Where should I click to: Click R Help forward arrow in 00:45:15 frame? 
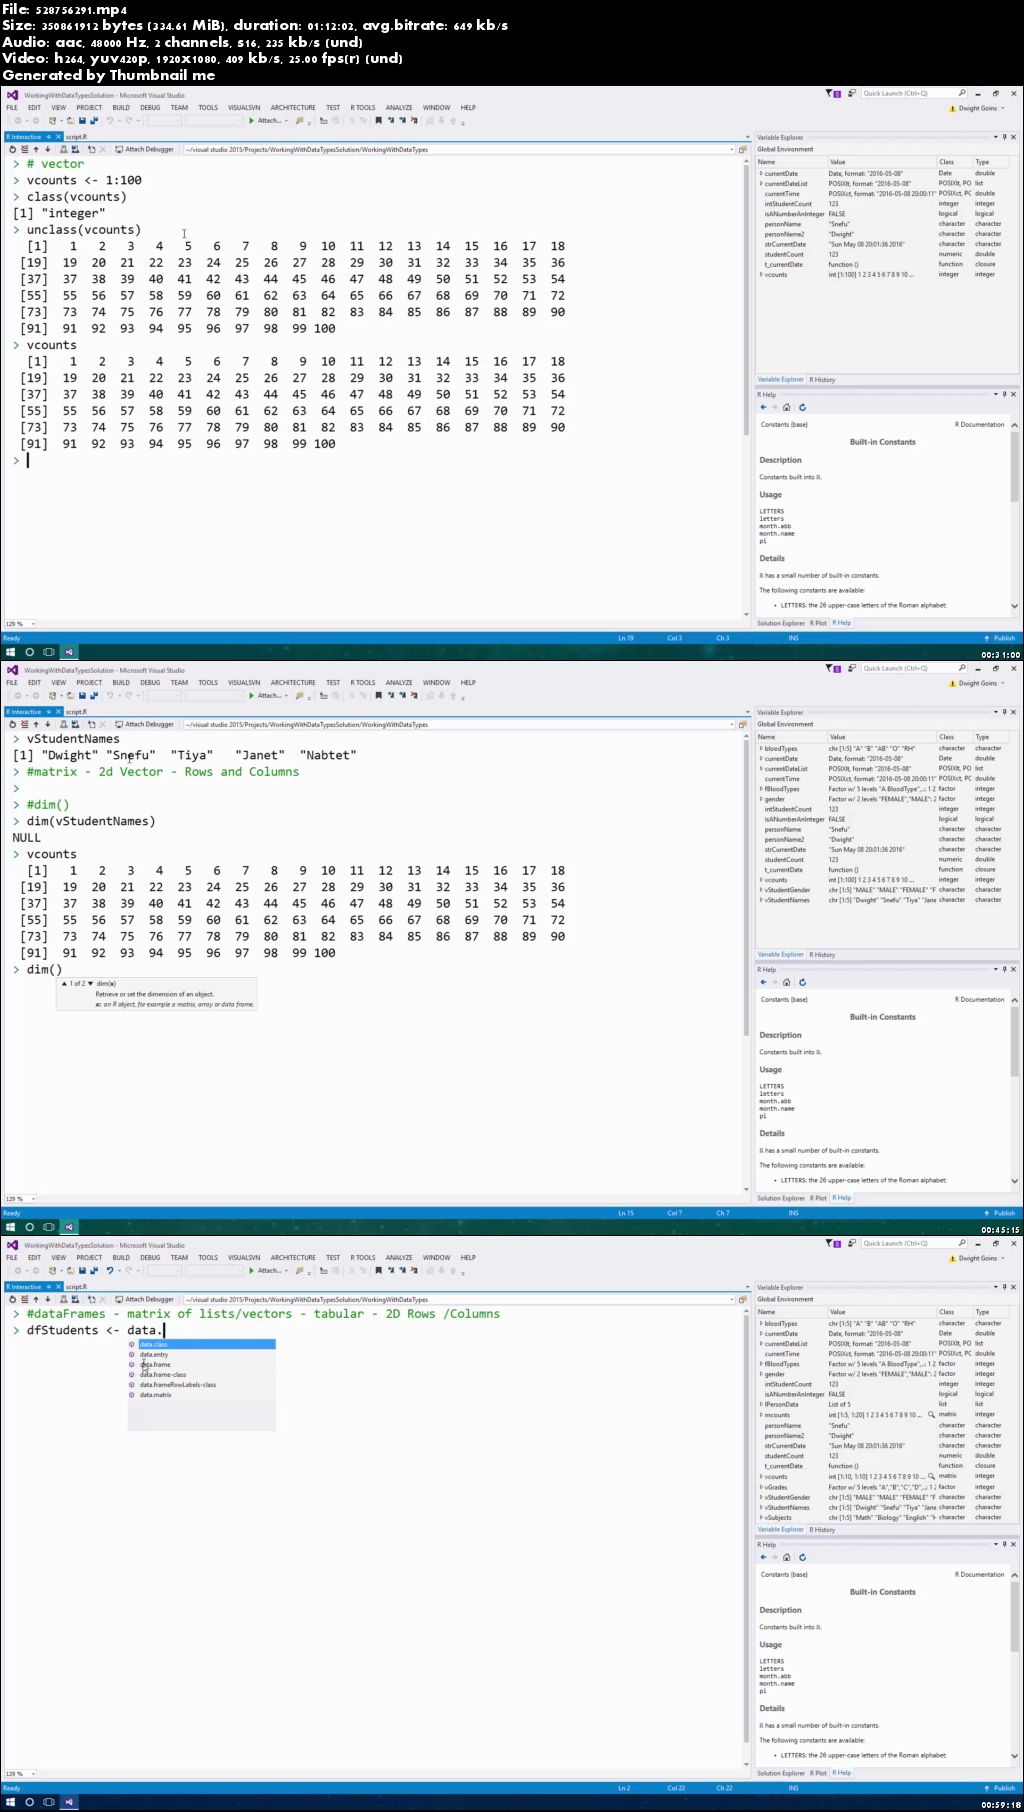pyautogui.click(x=774, y=983)
